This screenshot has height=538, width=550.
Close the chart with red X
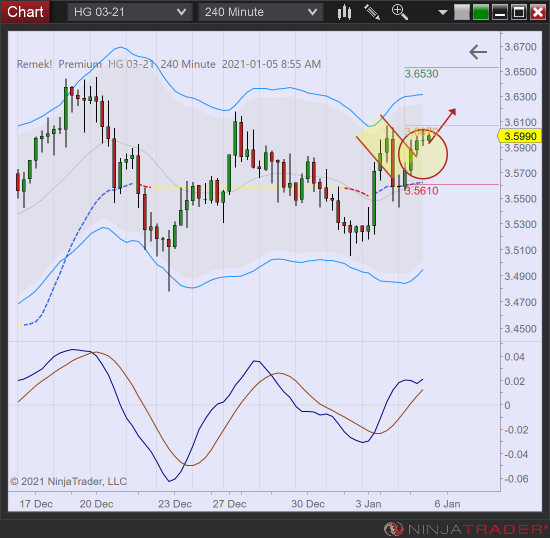(x=537, y=13)
